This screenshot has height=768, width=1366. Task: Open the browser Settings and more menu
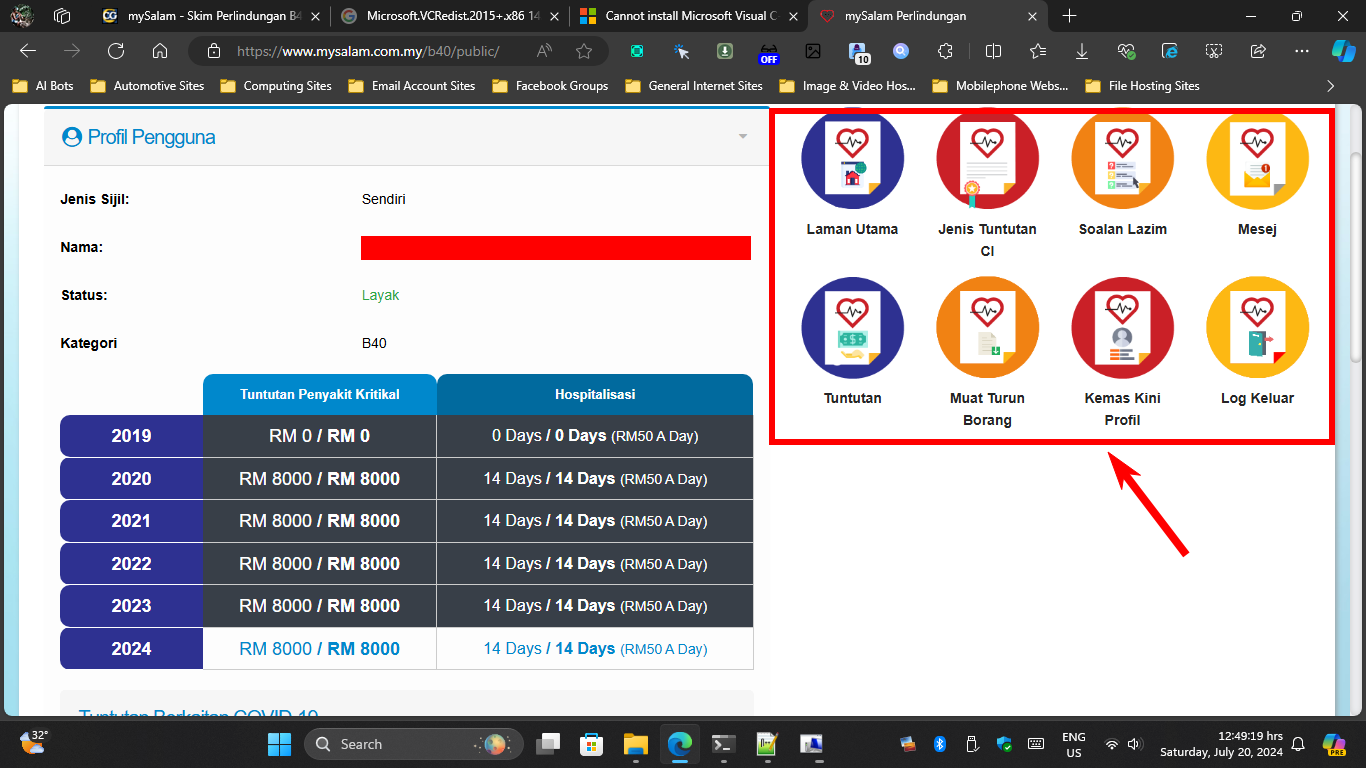[1301, 51]
